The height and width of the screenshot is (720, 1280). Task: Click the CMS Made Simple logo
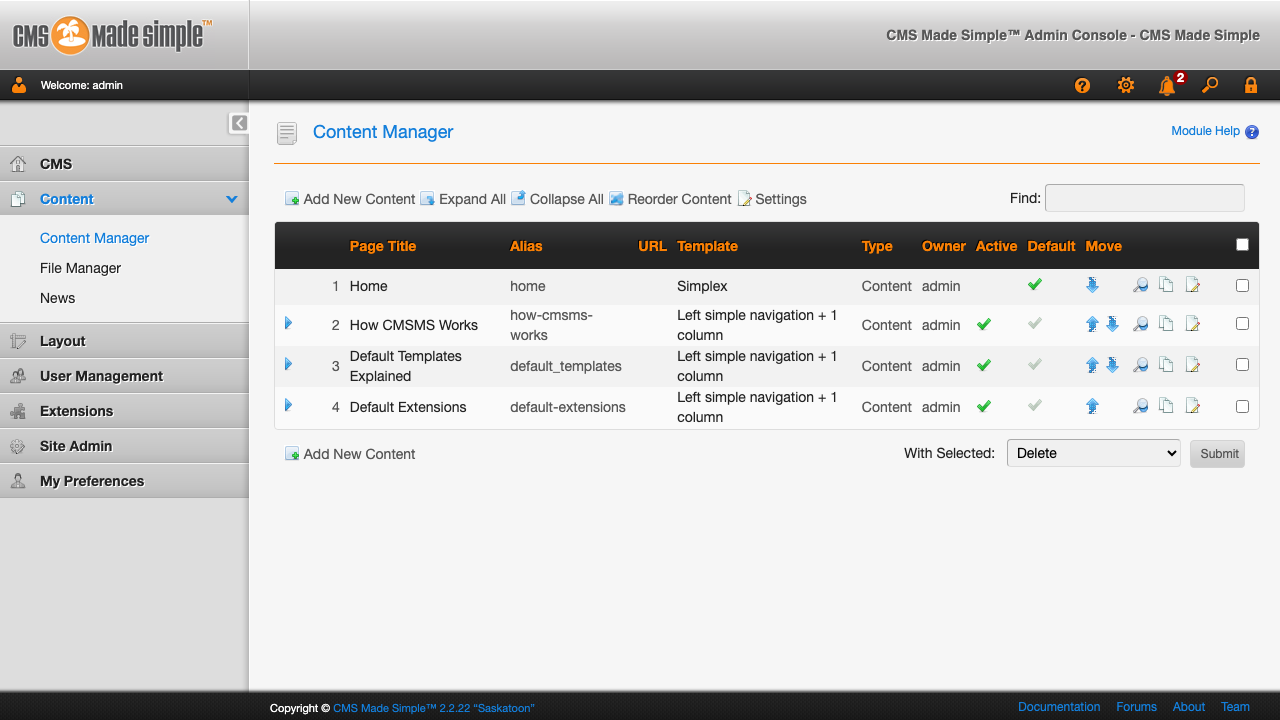pyautogui.click(x=112, y=35)
